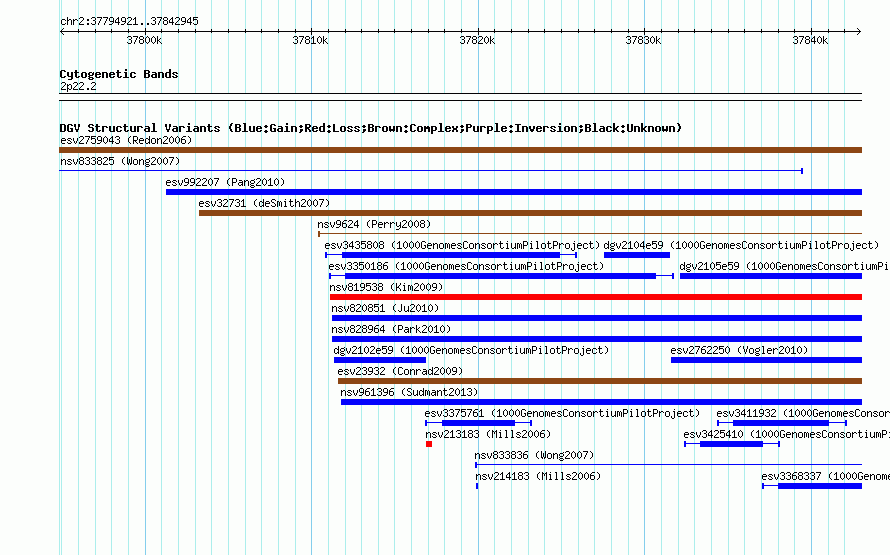Click the esv2759043 (Redon2006) label

pyautogui.click(x=126, y=140)
